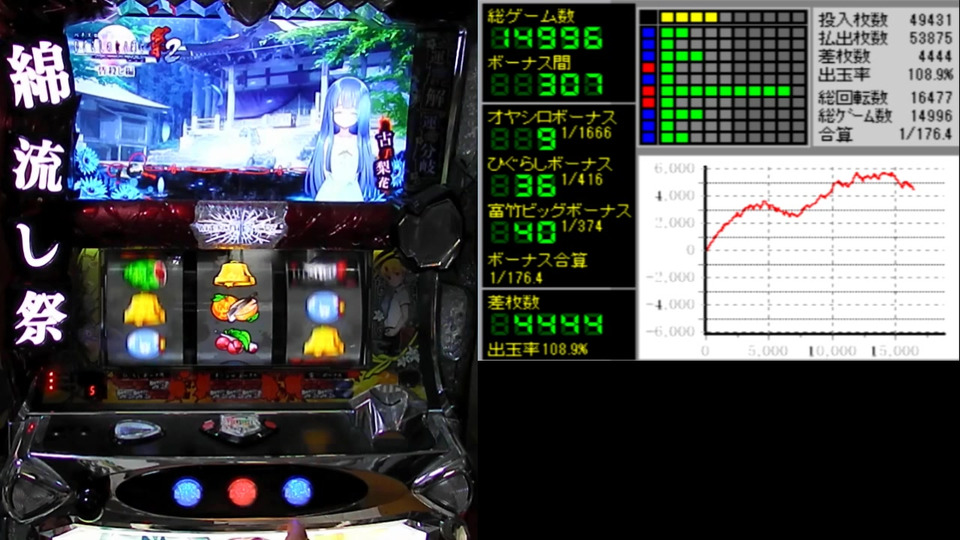
Task: Click the orange fruit symbol on center reel
Action: tap(234, 307)
